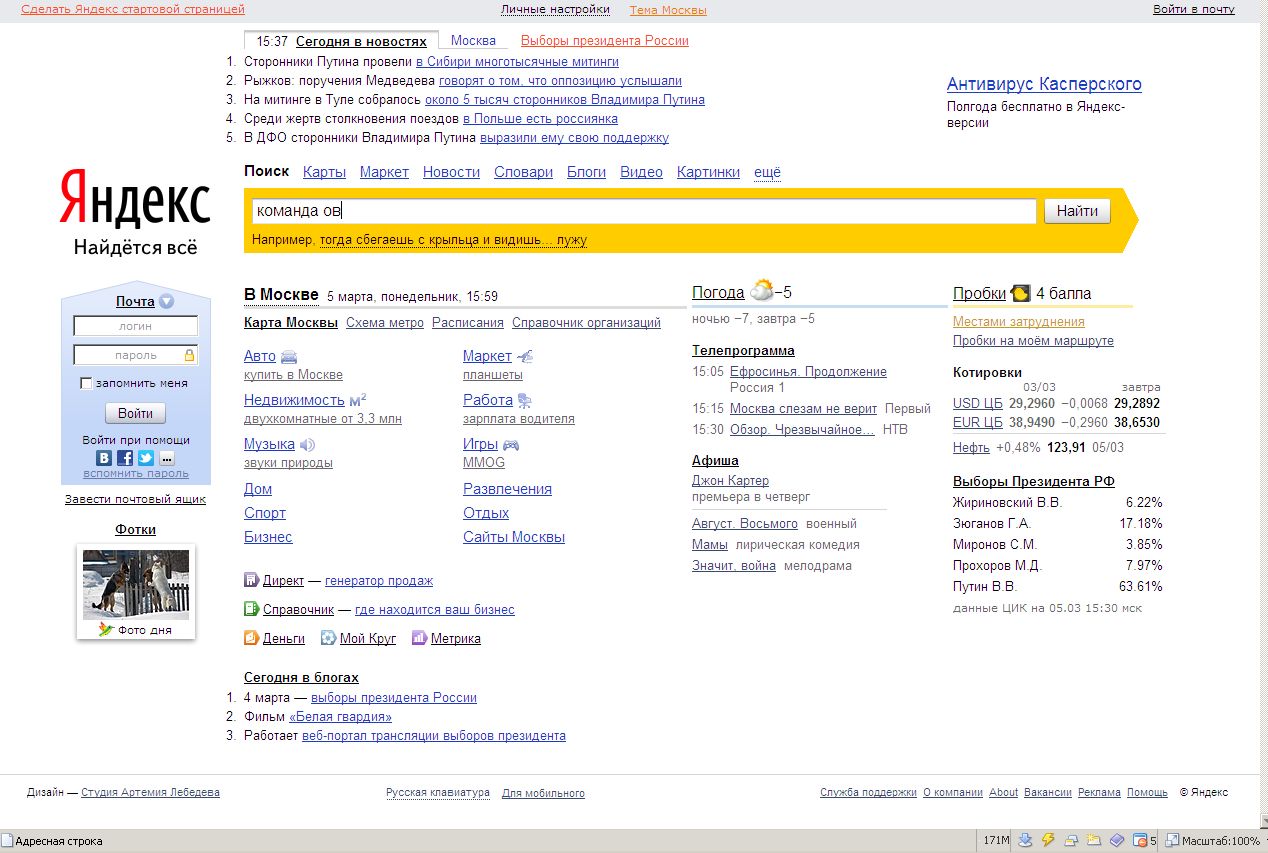Select the Новости search tab

451,172
